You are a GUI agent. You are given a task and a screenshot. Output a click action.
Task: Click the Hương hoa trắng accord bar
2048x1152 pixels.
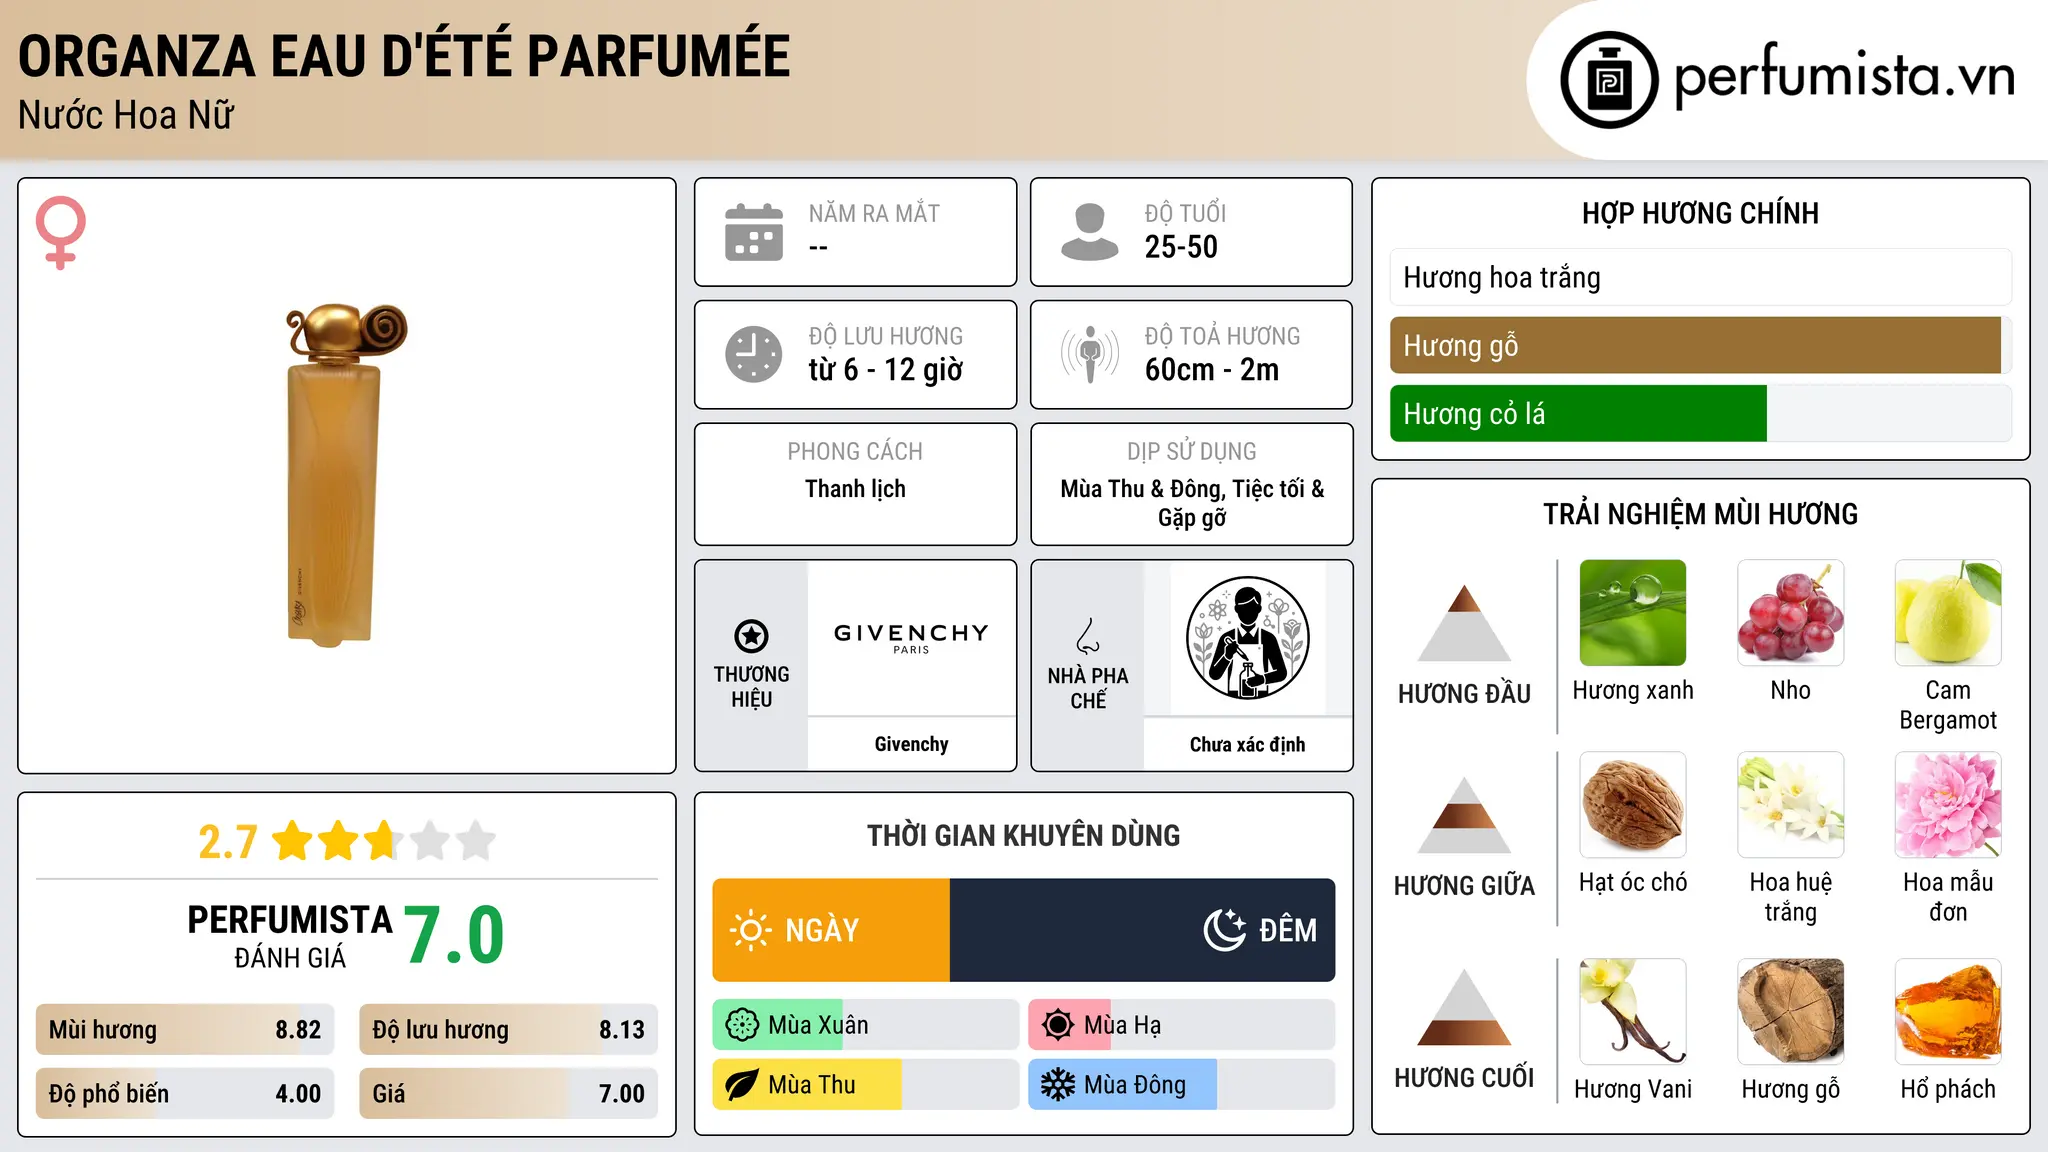1700,277
